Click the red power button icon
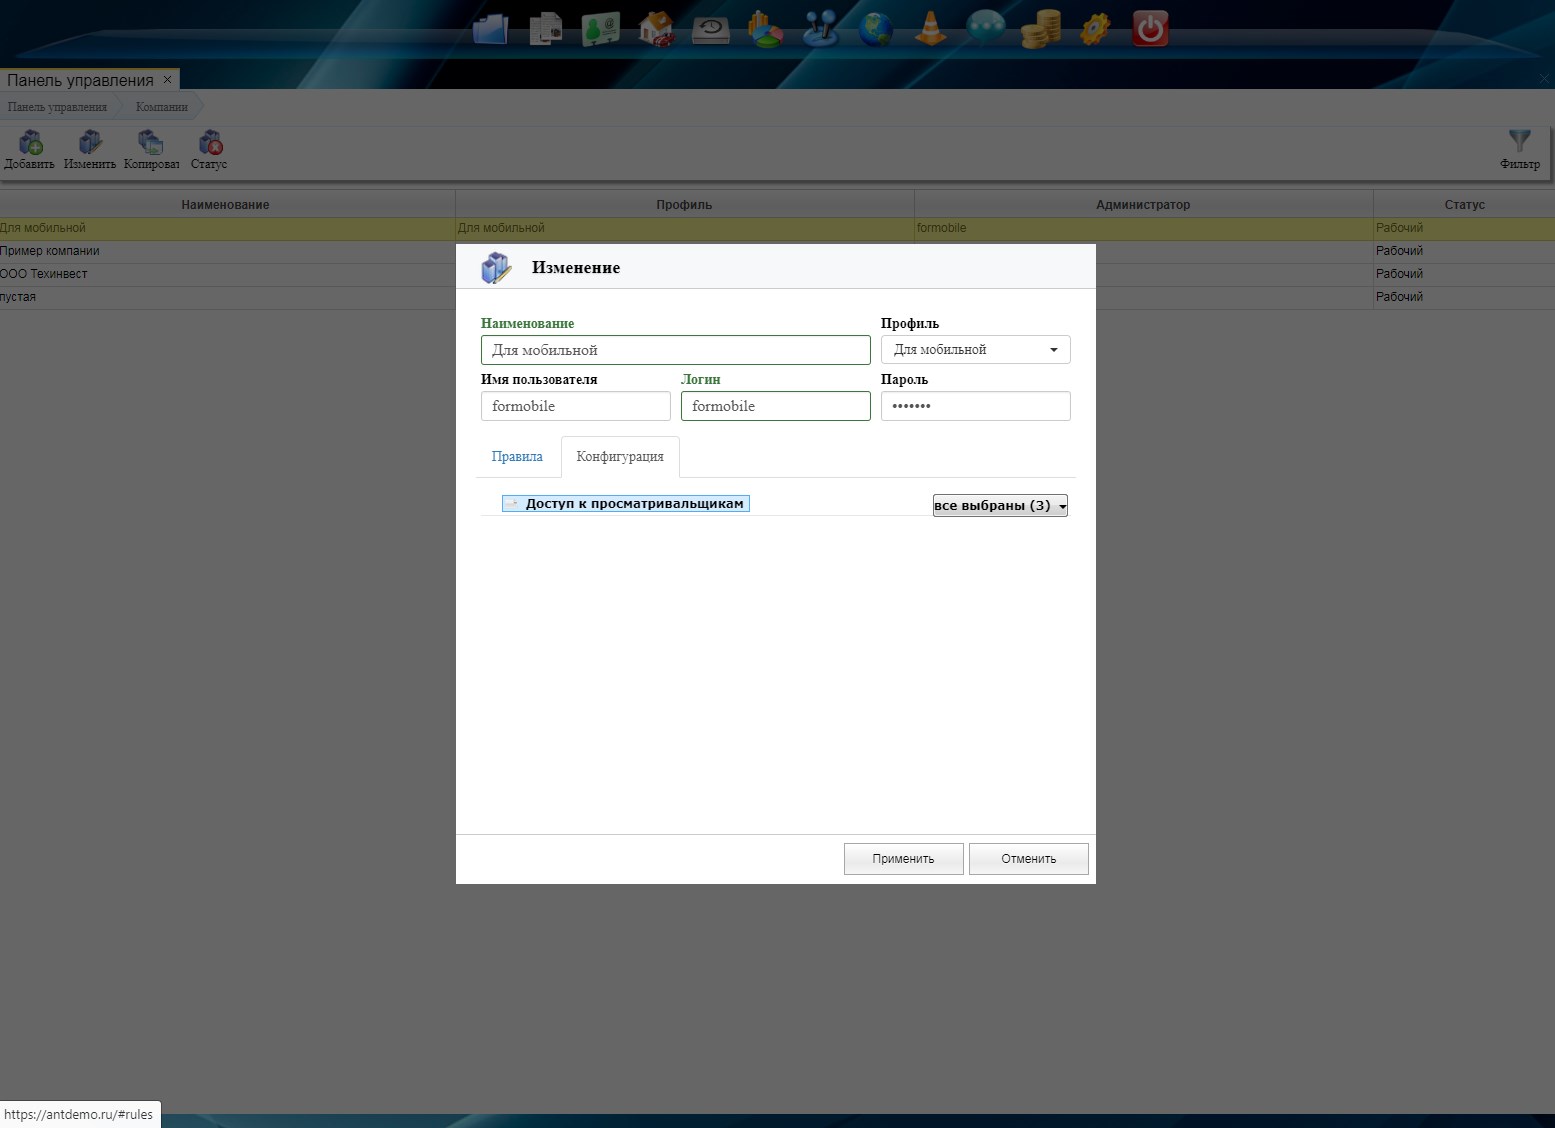1555x1128 pixels. (1150, 29)
